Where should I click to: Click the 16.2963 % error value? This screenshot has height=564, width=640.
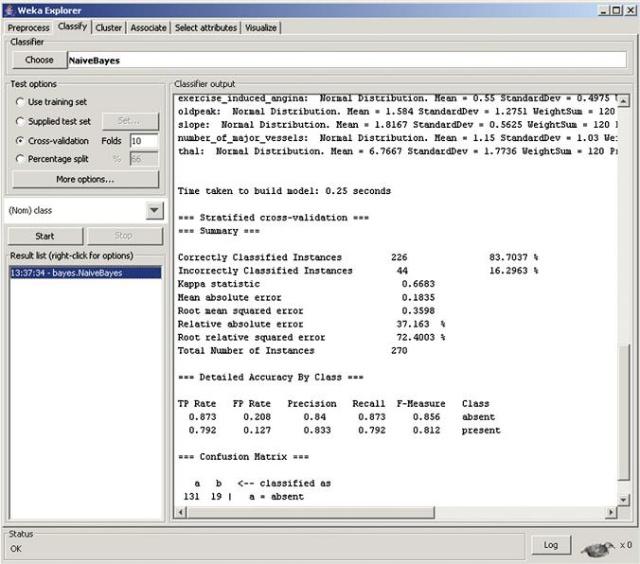click(x=514, y=271)
